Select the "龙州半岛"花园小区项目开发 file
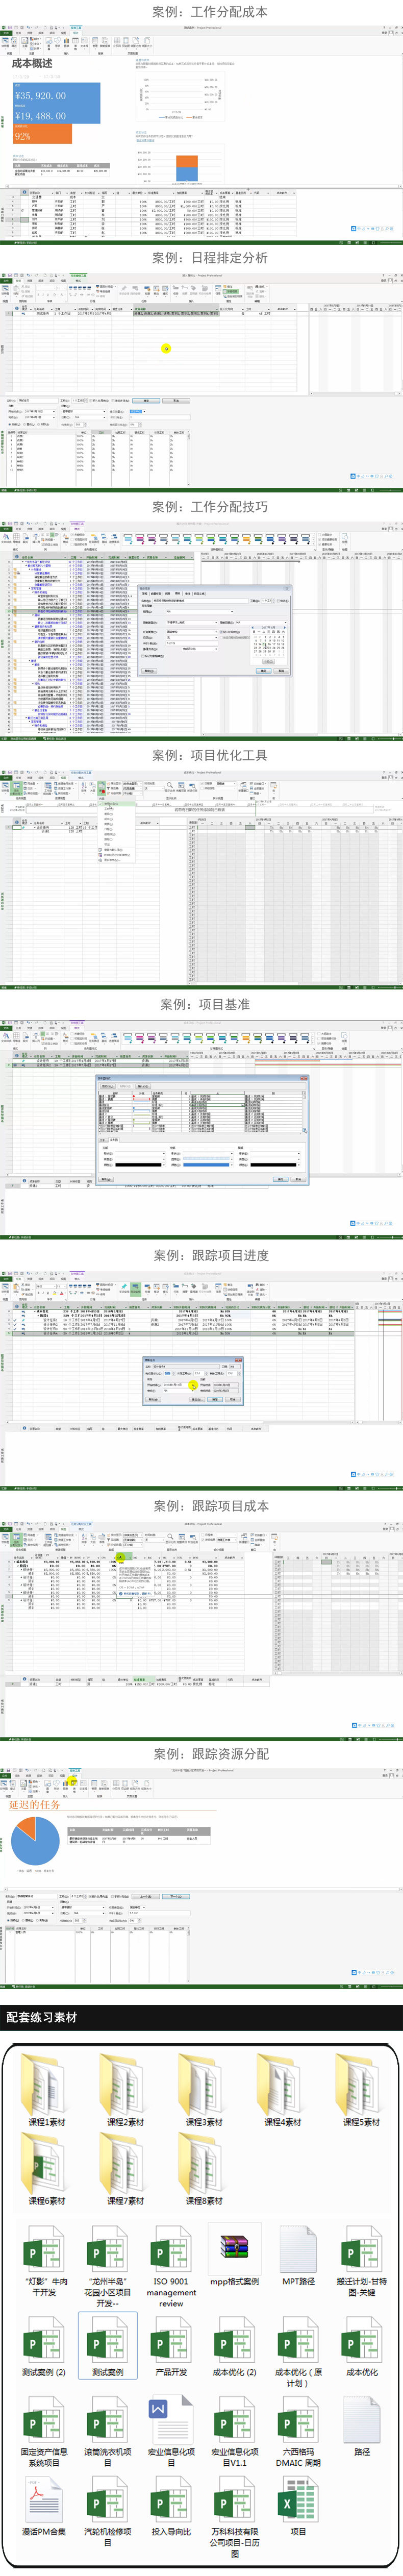 coord(108,2266)
